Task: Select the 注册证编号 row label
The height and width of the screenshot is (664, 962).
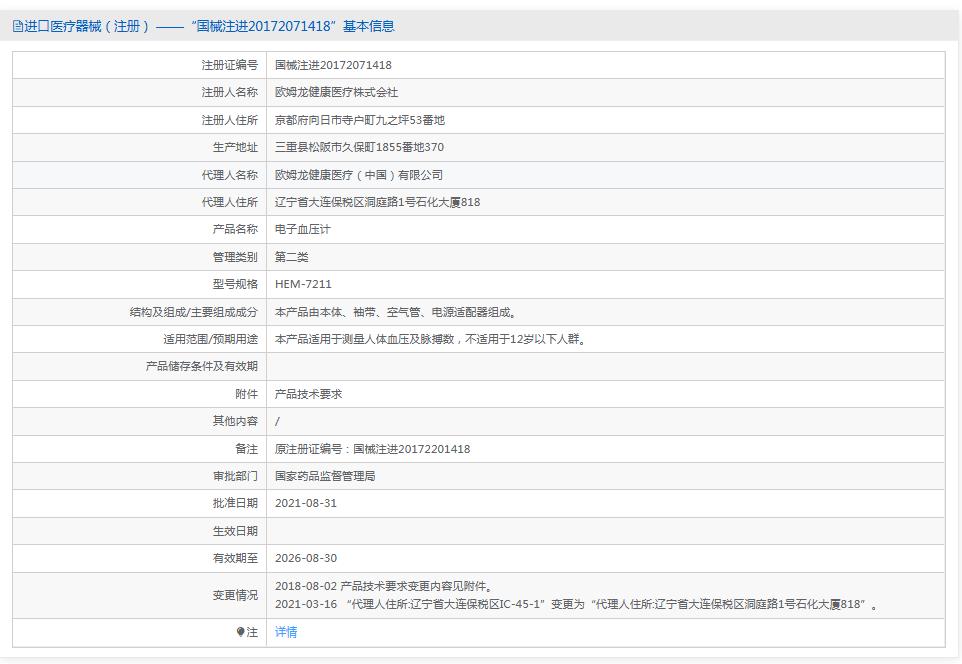Action: [225, 65]
